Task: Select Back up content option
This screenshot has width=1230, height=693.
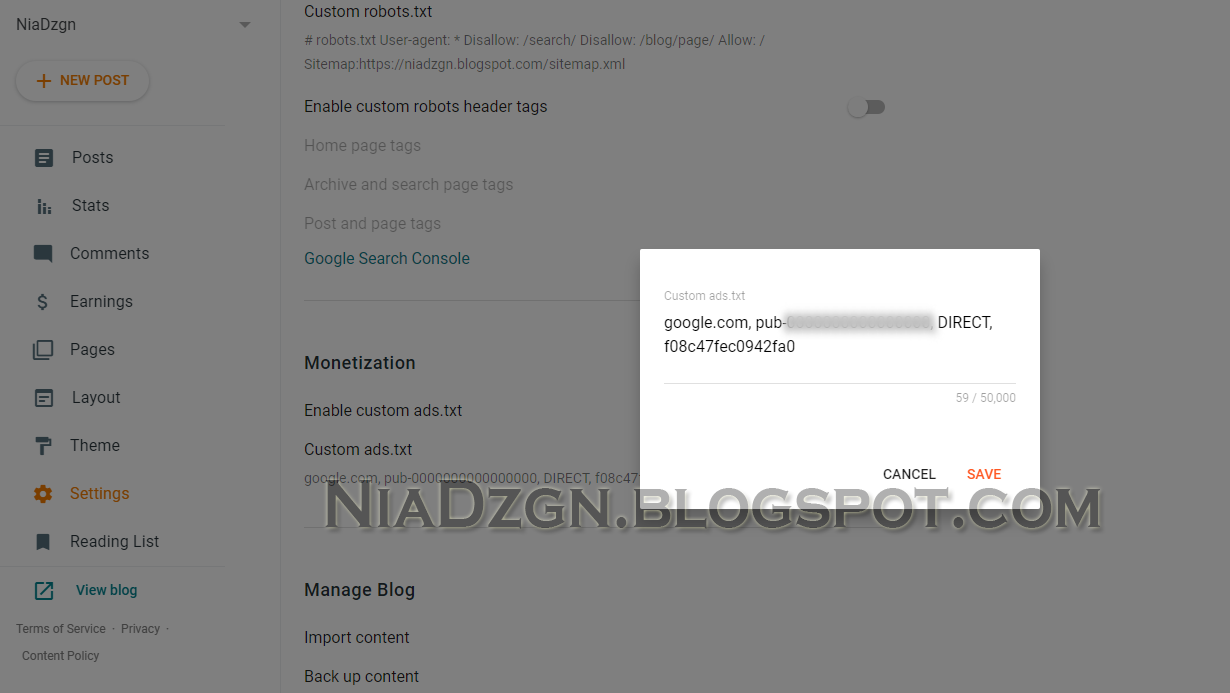Action: pos(362,676)
